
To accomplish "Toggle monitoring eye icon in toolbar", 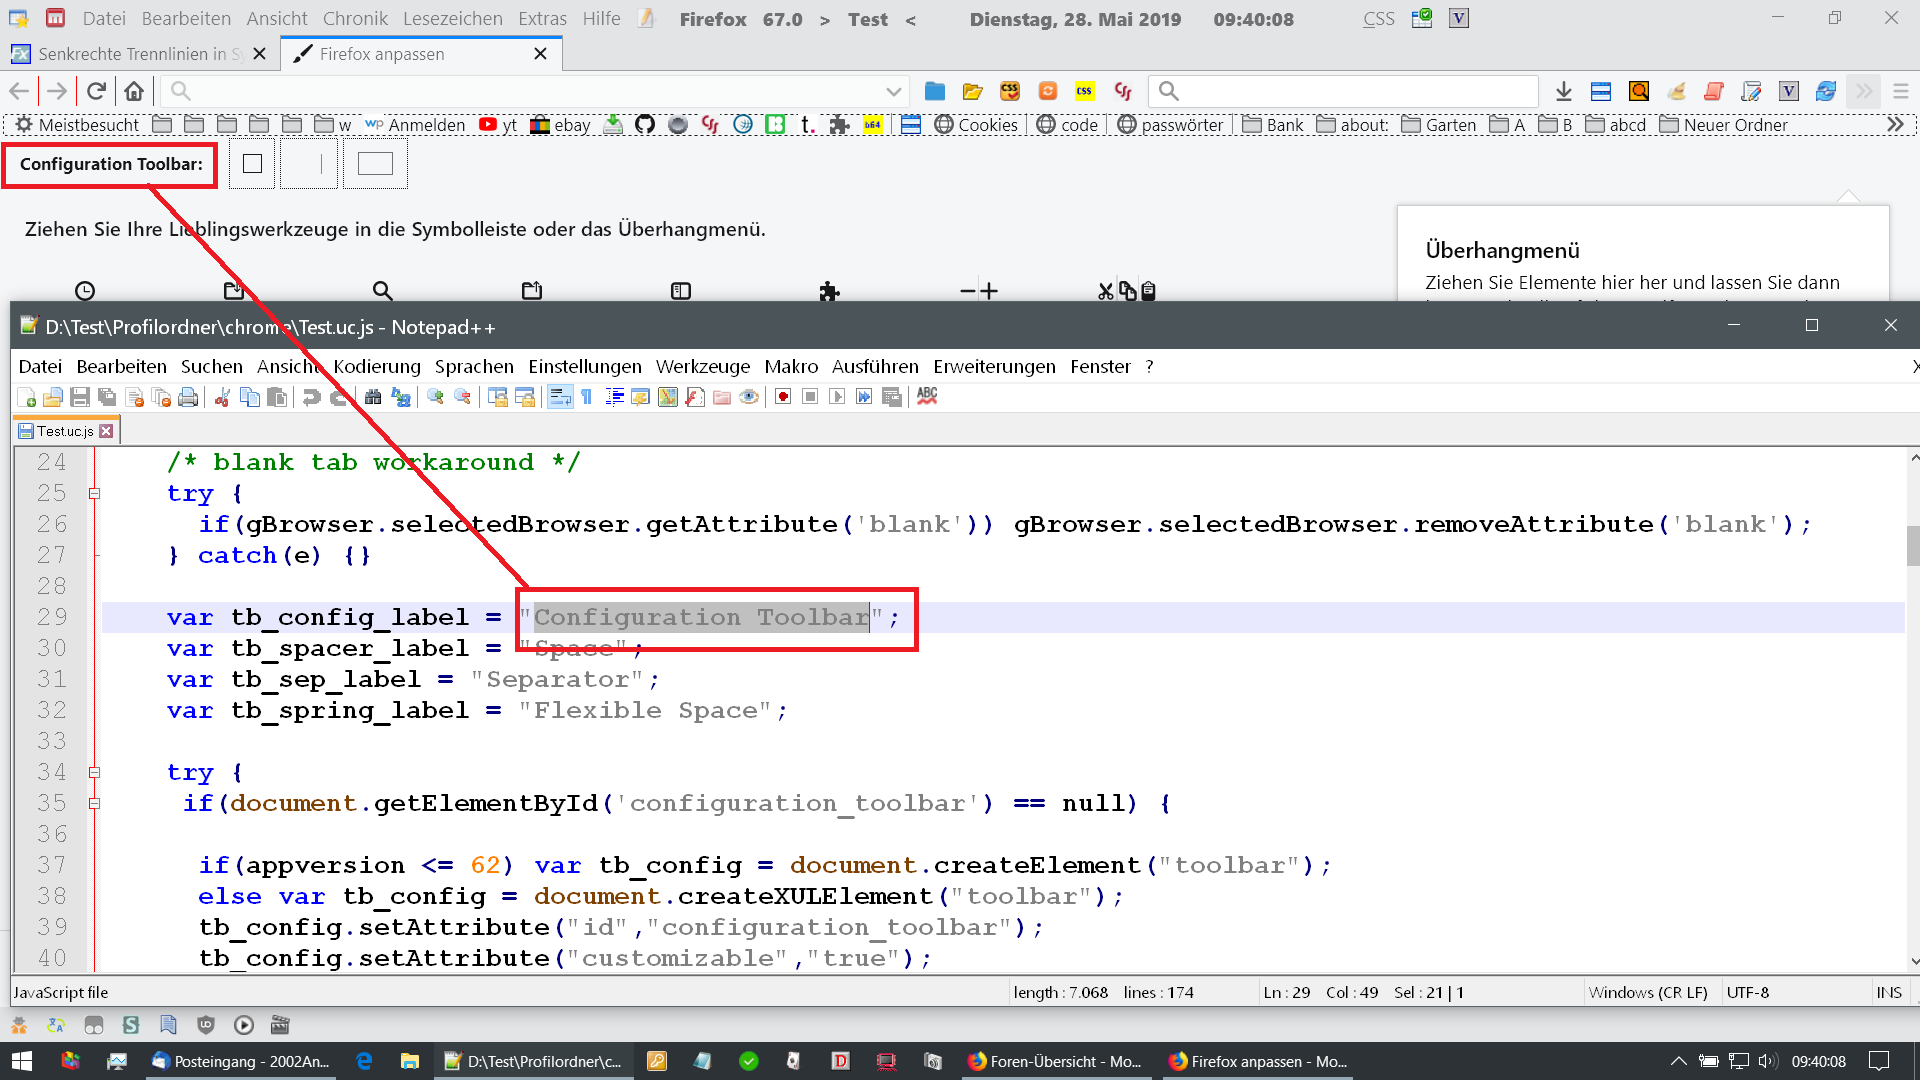I will [749, 397].
